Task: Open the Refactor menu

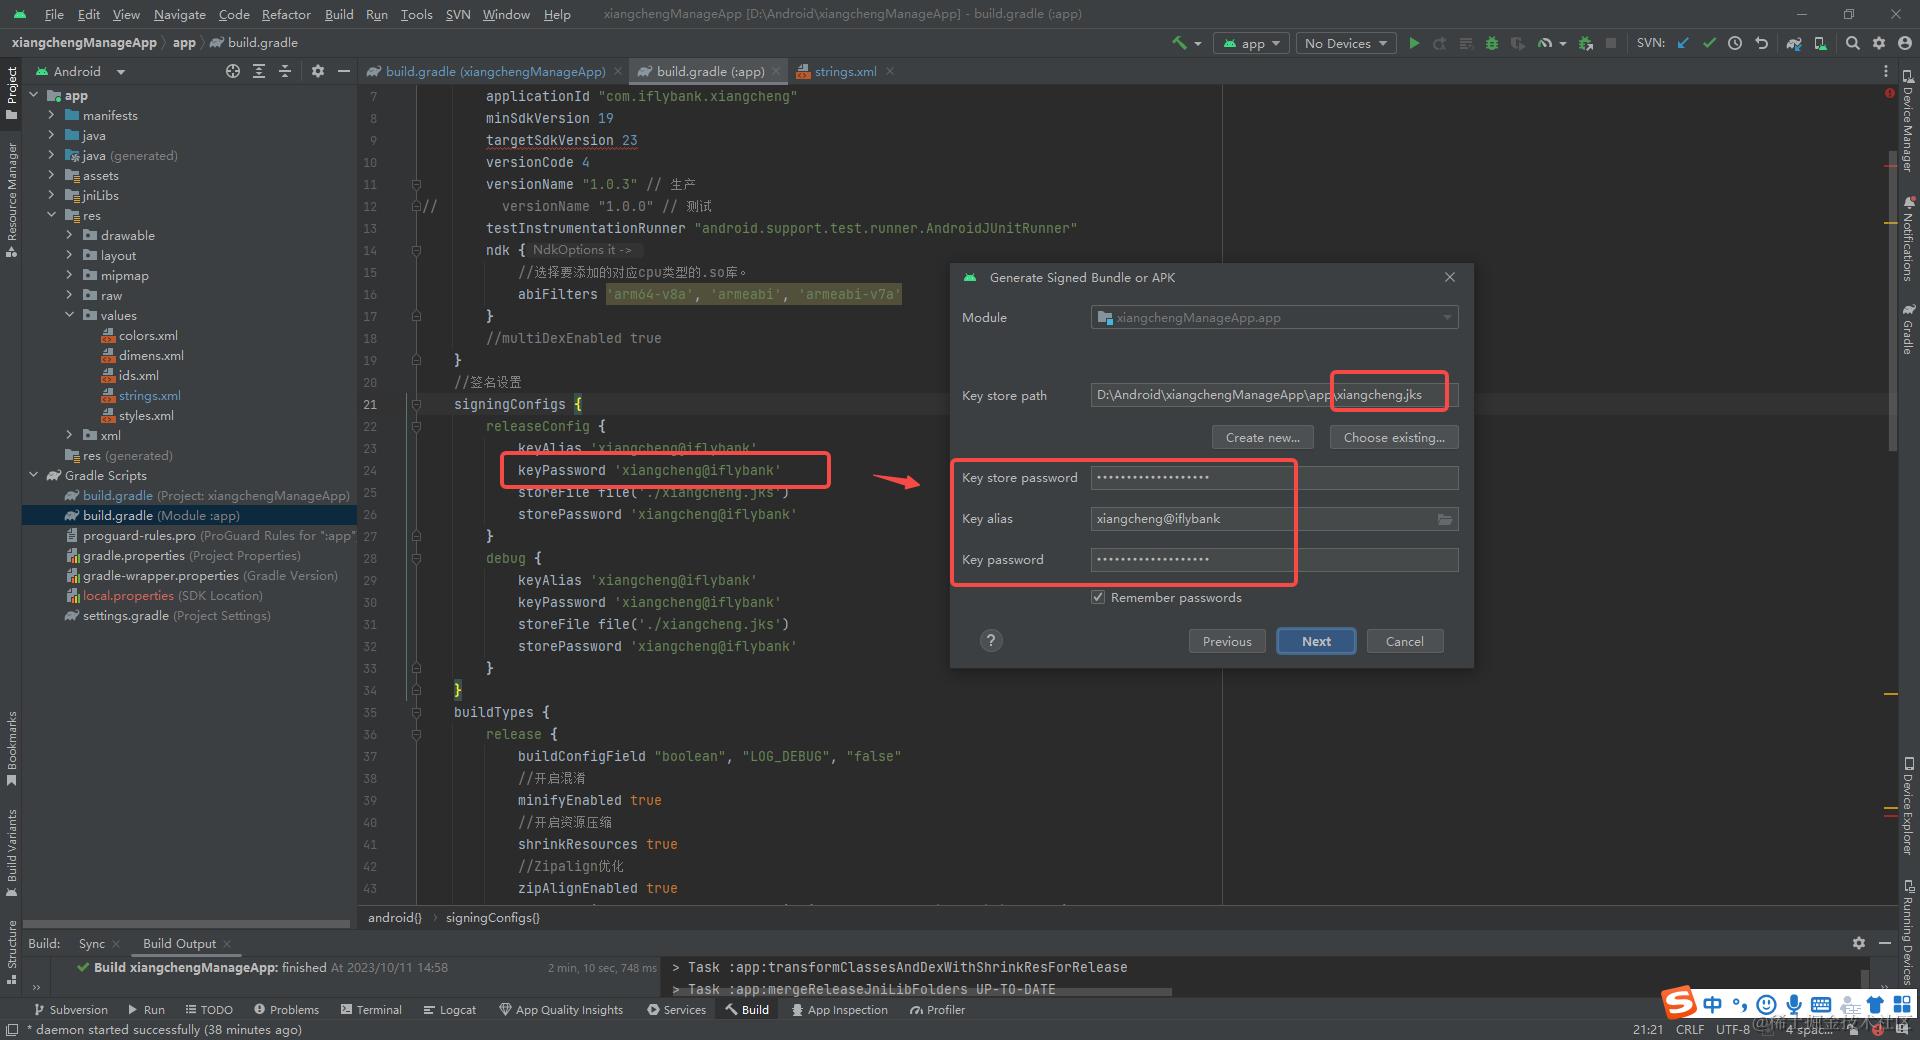Action: pyautogui.click(x=286, y=14)
